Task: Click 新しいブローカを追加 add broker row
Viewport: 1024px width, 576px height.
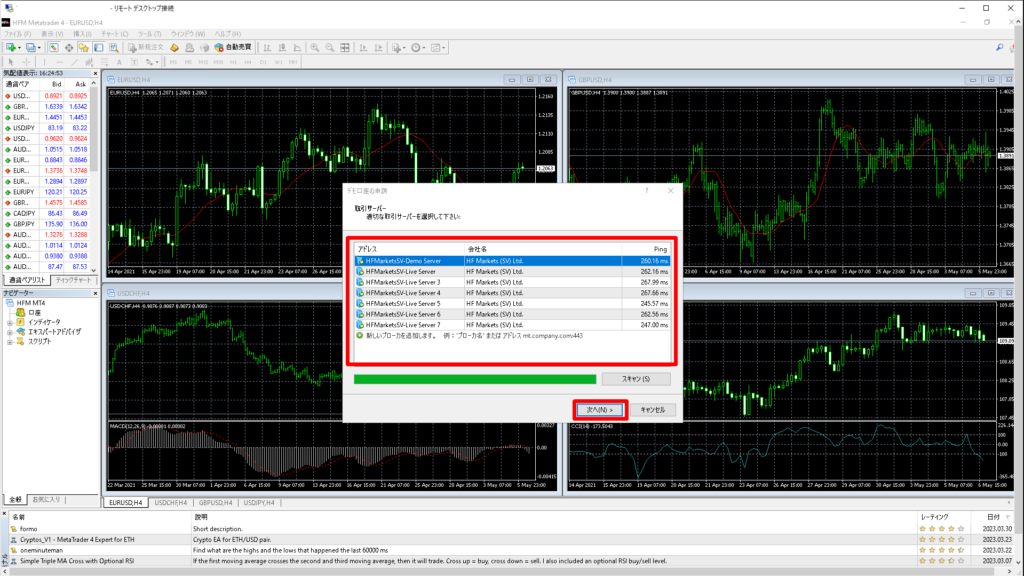Action: [x=513, y=336]
